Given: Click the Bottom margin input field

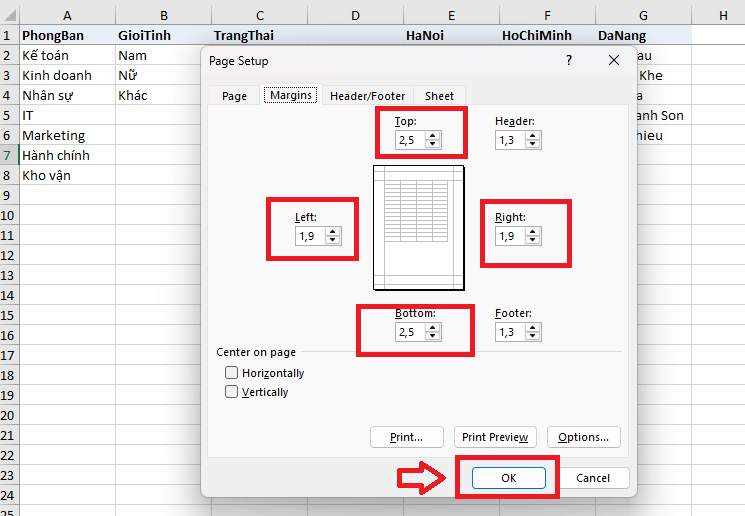Looking at the screenshot, I should pyautogui.click(x=411, y=332).
